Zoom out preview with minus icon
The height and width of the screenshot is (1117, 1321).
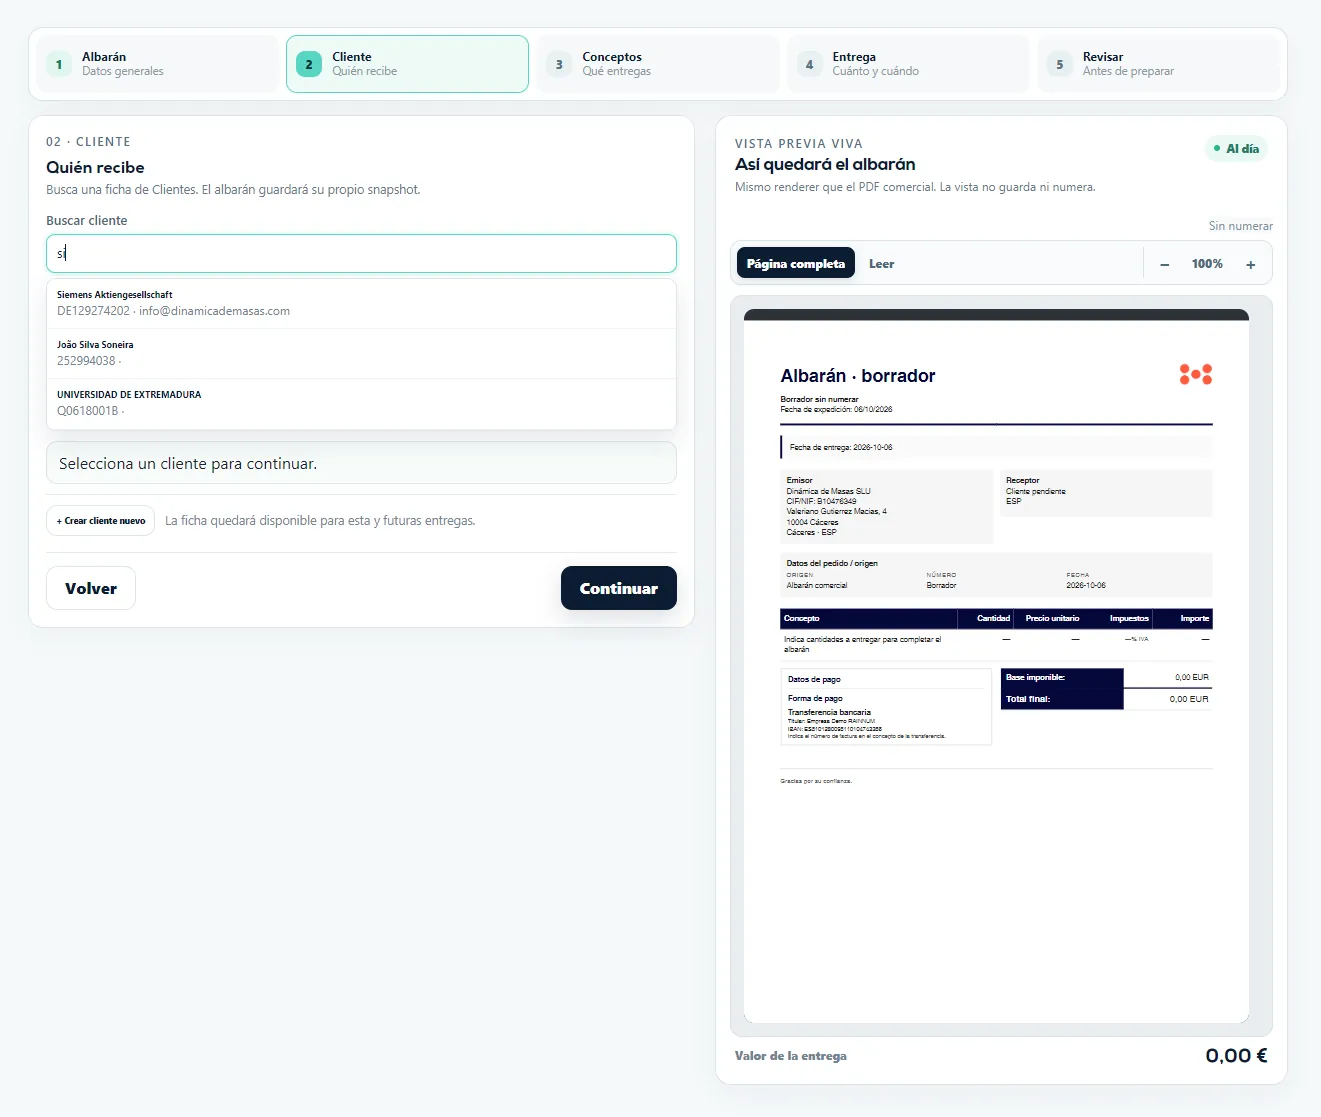[x=1164, y=264]
